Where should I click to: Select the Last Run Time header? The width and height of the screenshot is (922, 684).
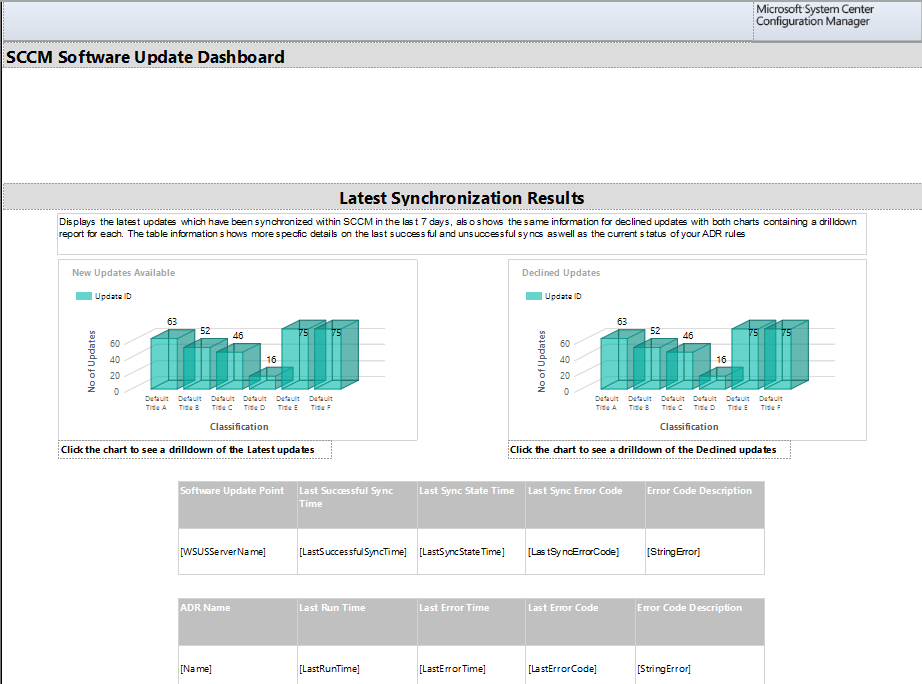click(x=358, y=622)
